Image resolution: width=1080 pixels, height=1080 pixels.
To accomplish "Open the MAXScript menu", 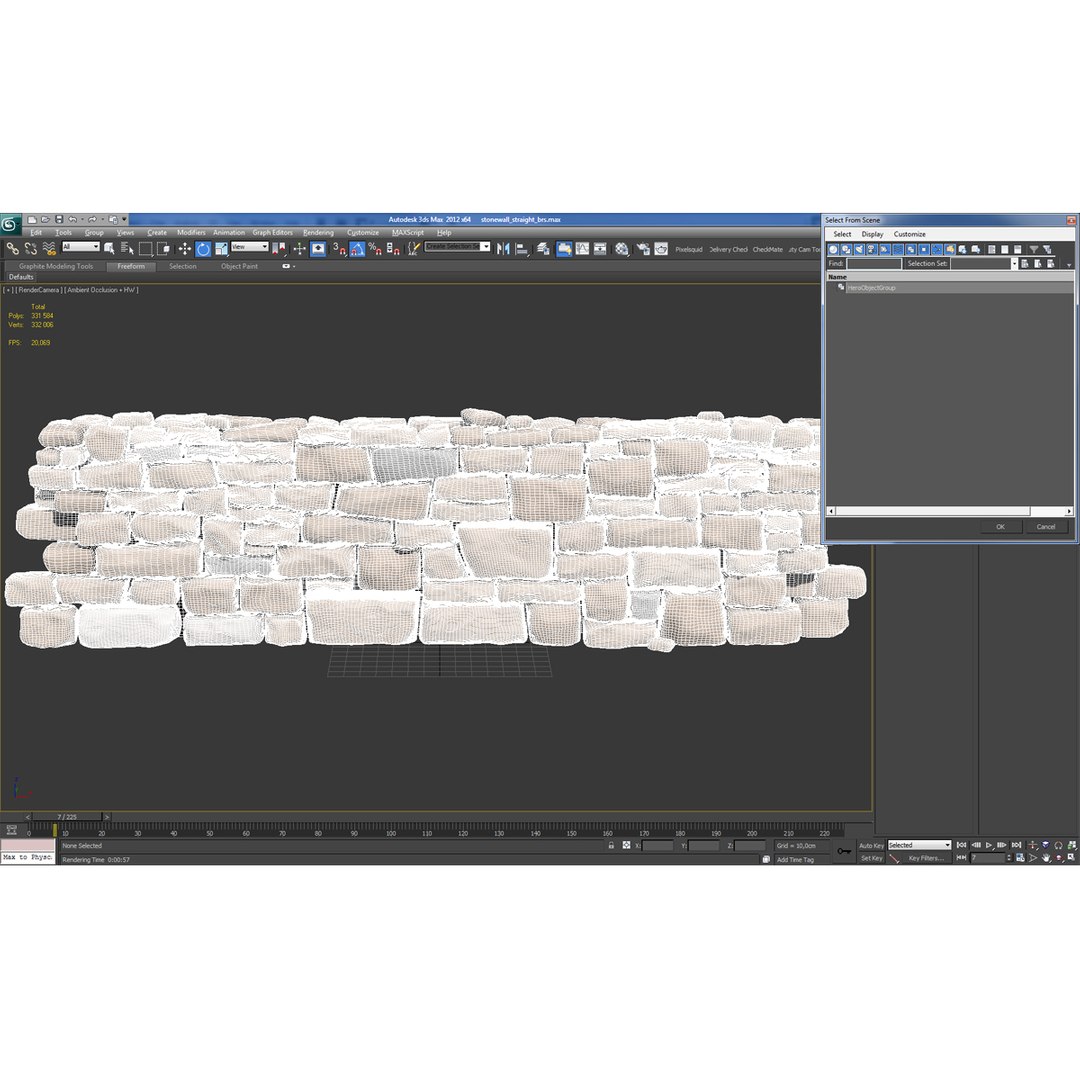I will [x=408, y=233].
